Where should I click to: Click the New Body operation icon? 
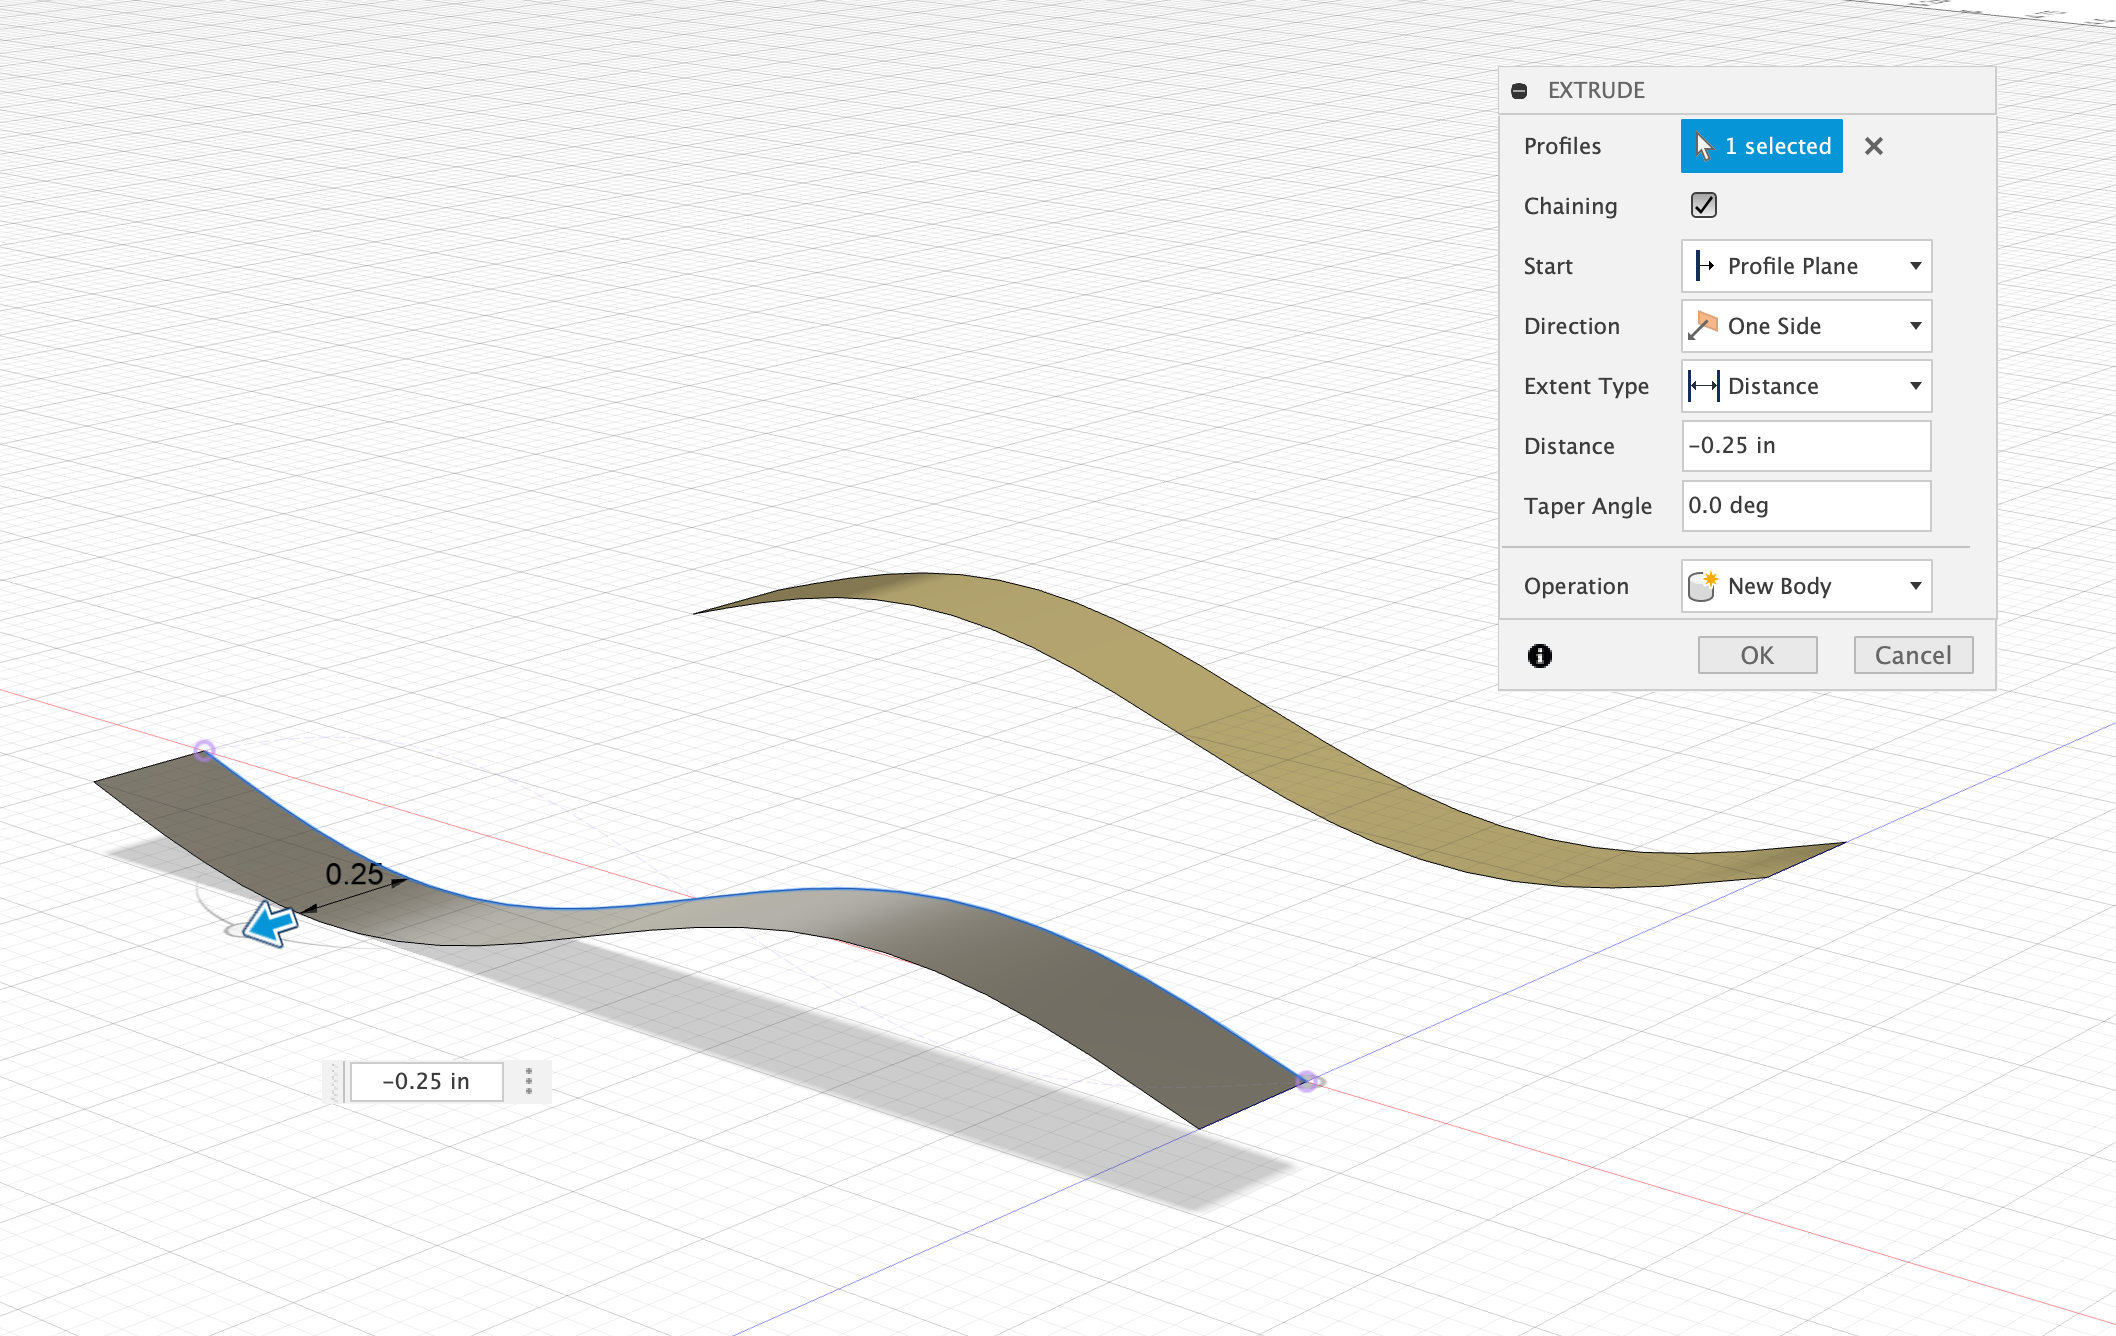click(x=1703, y=586)
